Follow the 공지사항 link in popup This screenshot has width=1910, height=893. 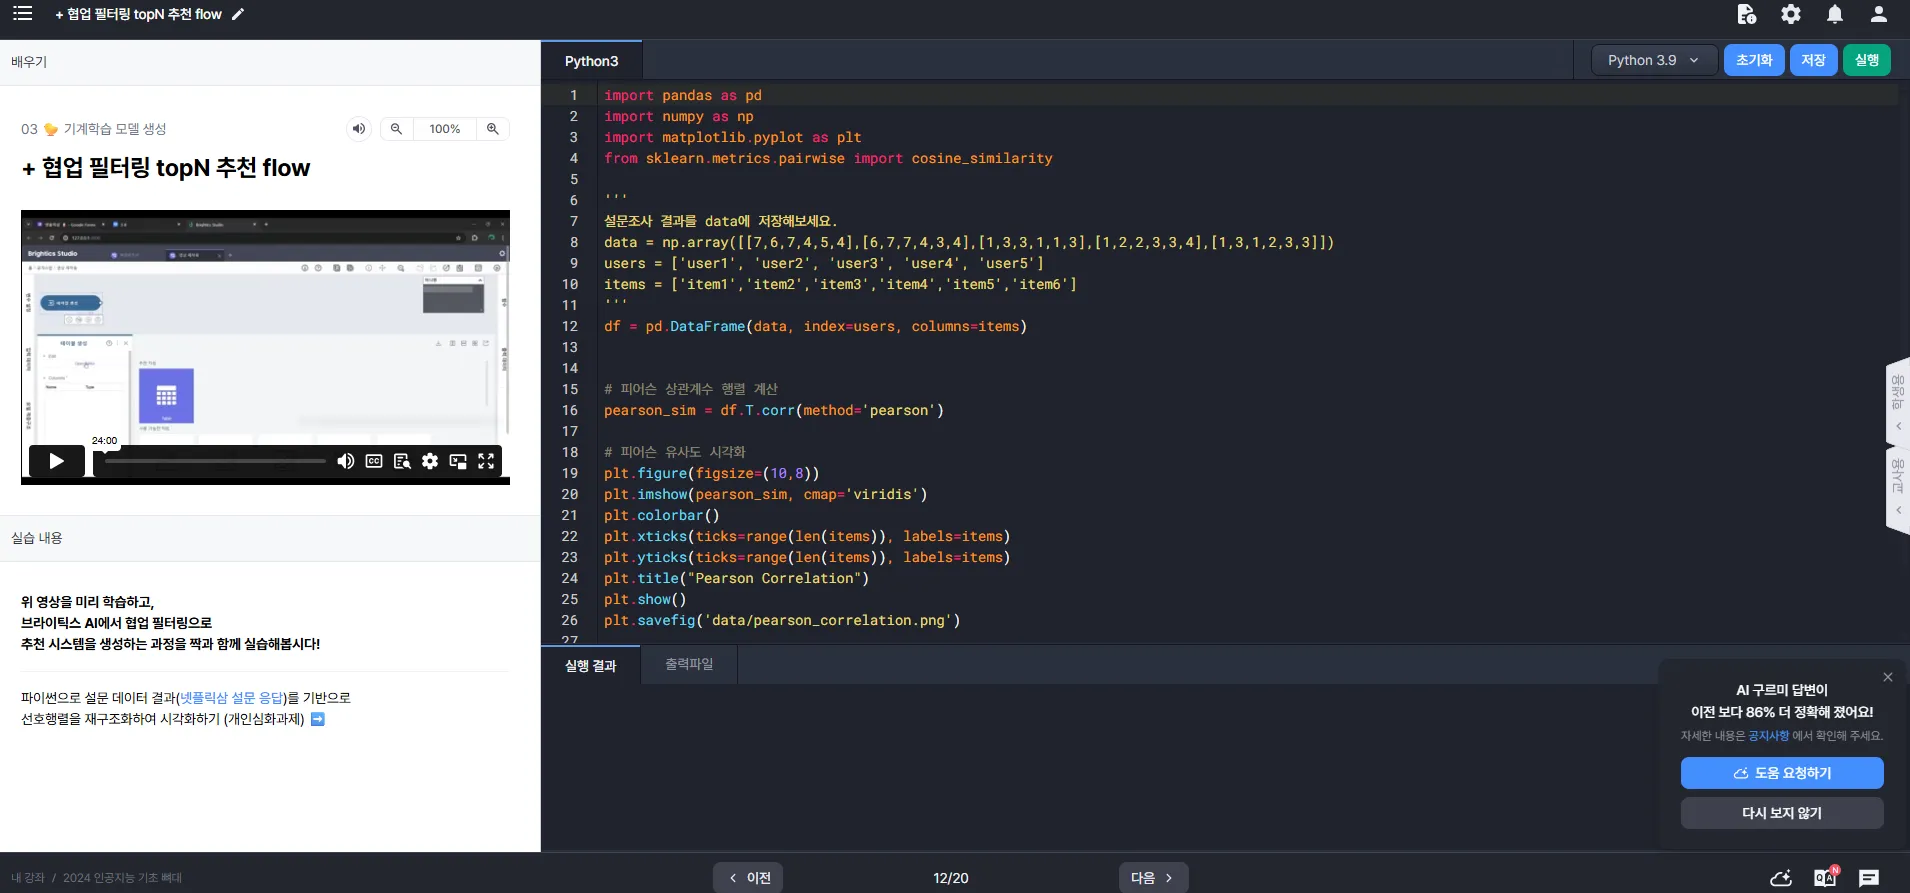point(1768,736)
